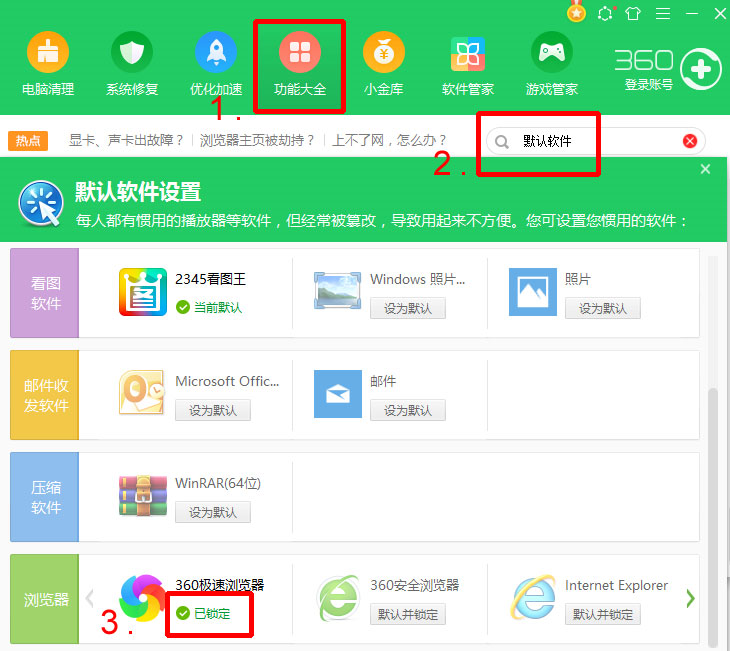Open 电脑清理 cleanup tool
The height and width of the screenshot is (651, 730).
point(48,52)
